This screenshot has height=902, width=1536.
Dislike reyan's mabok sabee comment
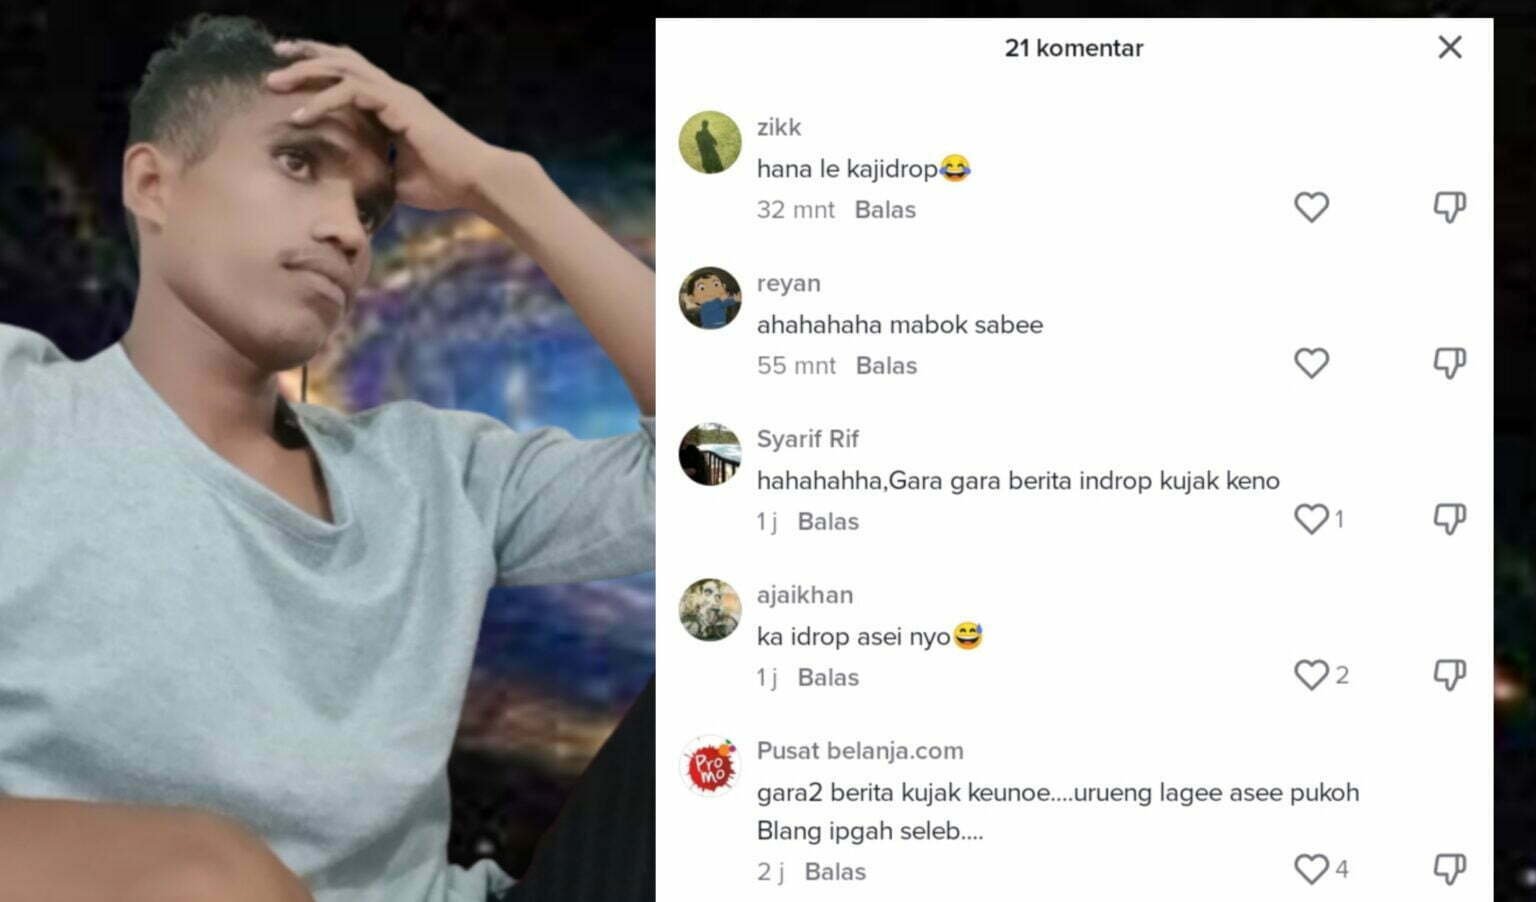click(x=1449, y=363)
